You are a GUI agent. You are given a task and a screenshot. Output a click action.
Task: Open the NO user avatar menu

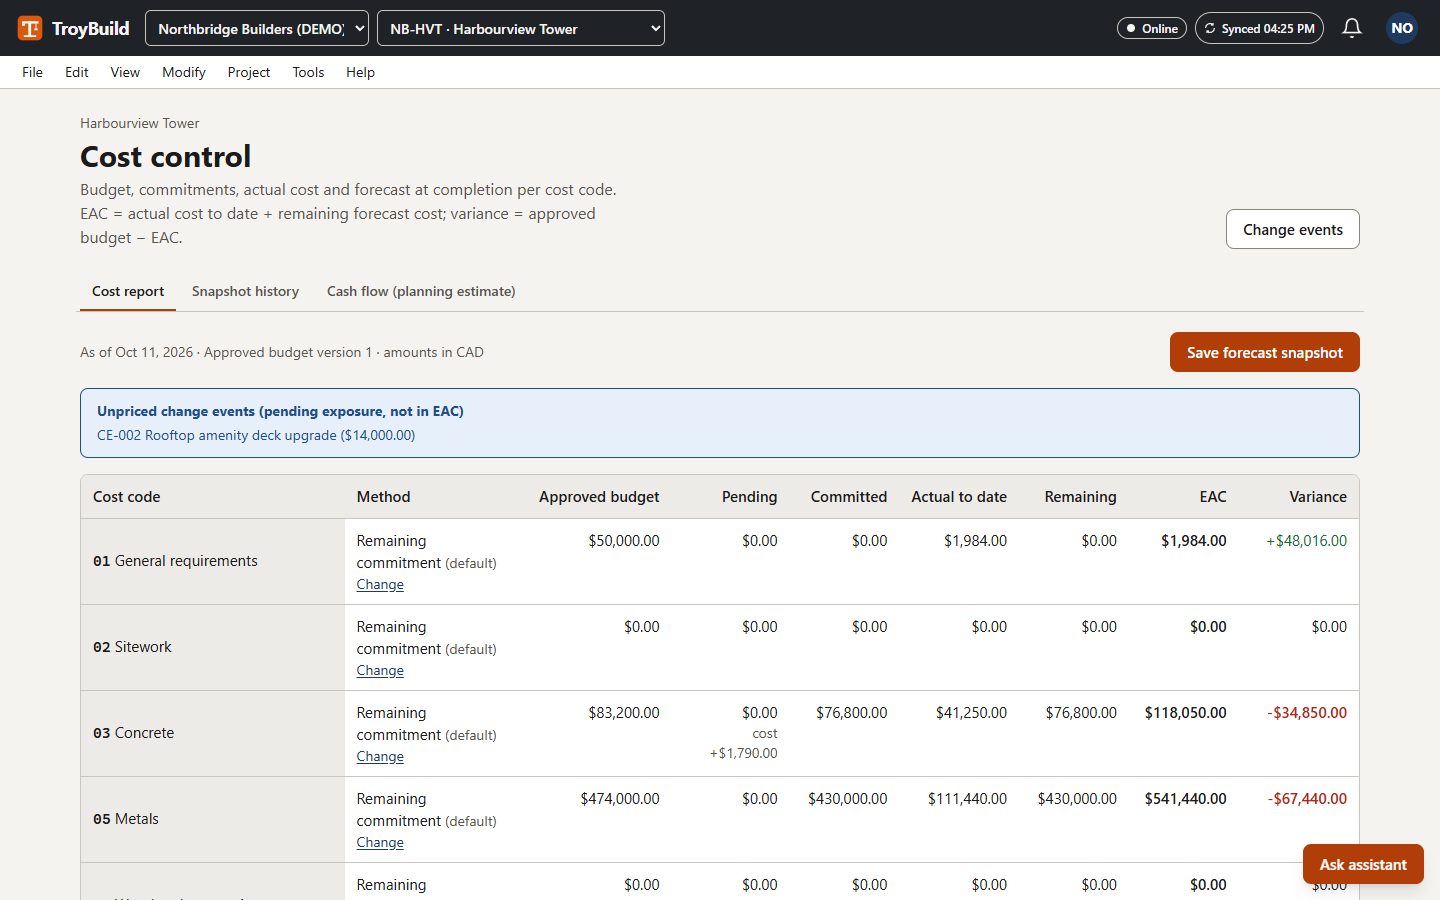[x=1402, y=28]
